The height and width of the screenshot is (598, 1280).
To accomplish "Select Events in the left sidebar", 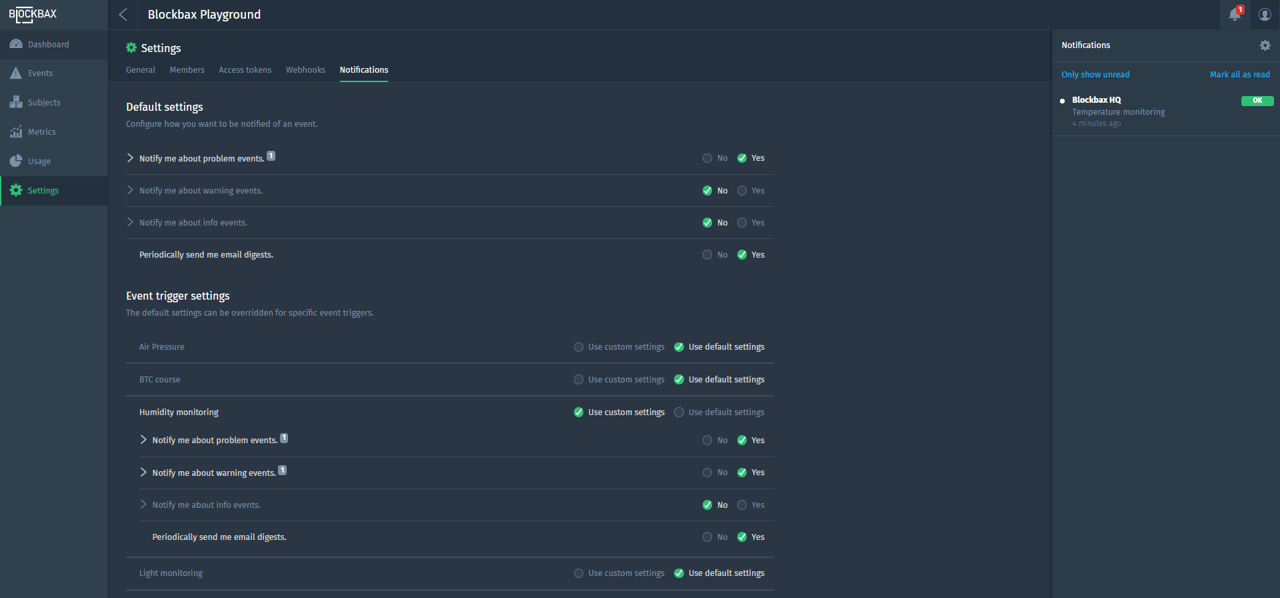I will (38, 72).
